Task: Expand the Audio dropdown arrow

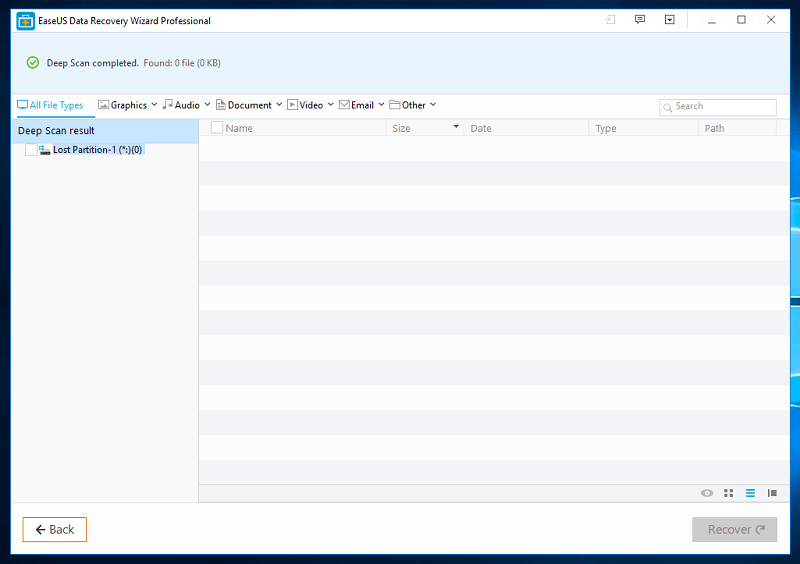Action: (x=207, y=105)
